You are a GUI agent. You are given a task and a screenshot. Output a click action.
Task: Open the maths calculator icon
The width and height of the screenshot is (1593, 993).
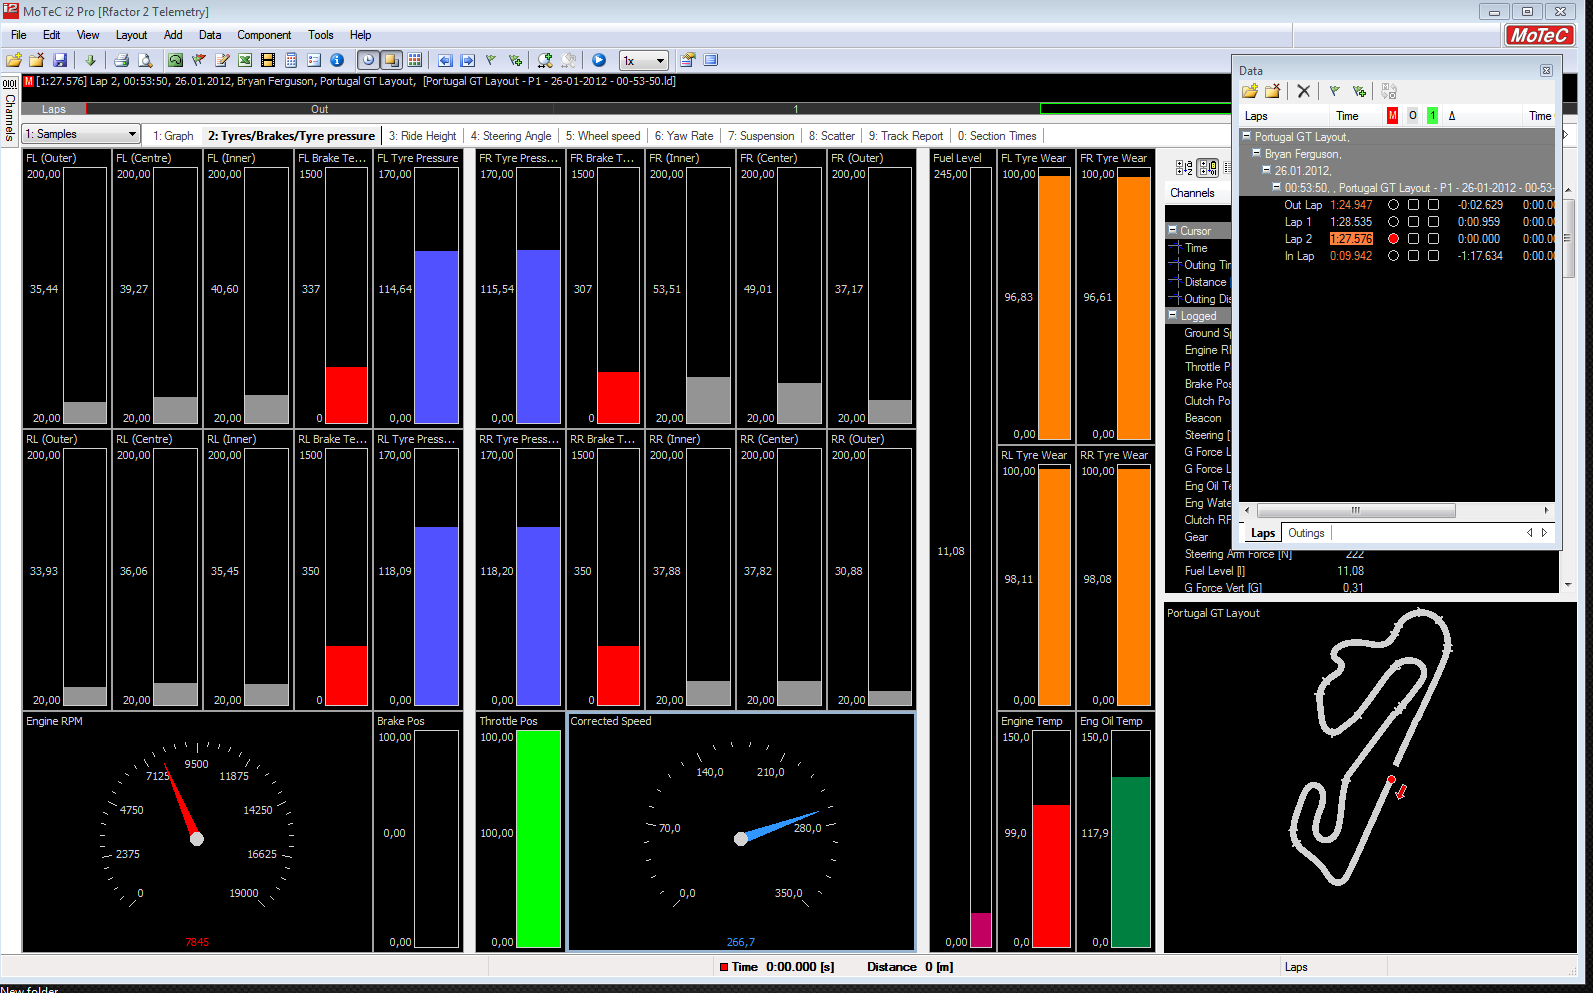tap(291, 60)
